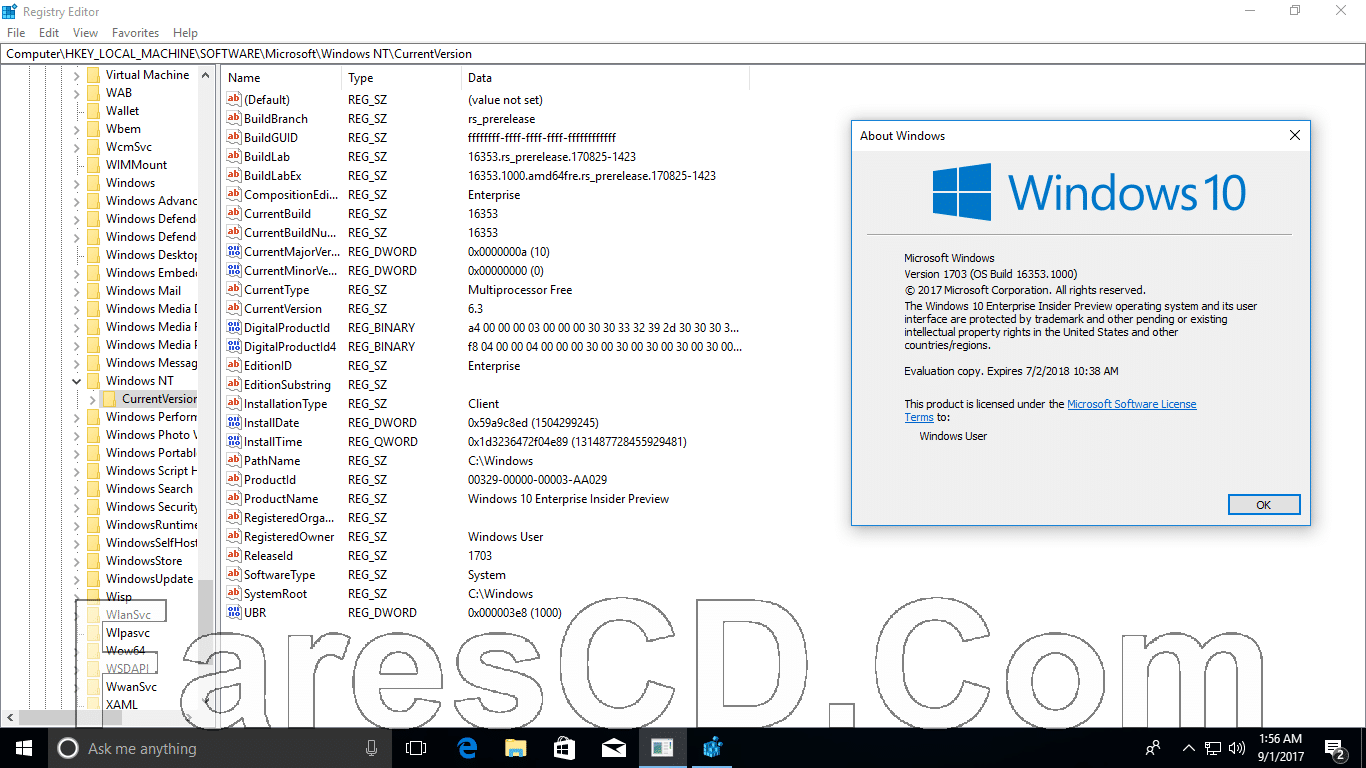The width and height of the screenshot is (1366, 768).
Task: Open the File menu
Action: click(x=16, y=33)
